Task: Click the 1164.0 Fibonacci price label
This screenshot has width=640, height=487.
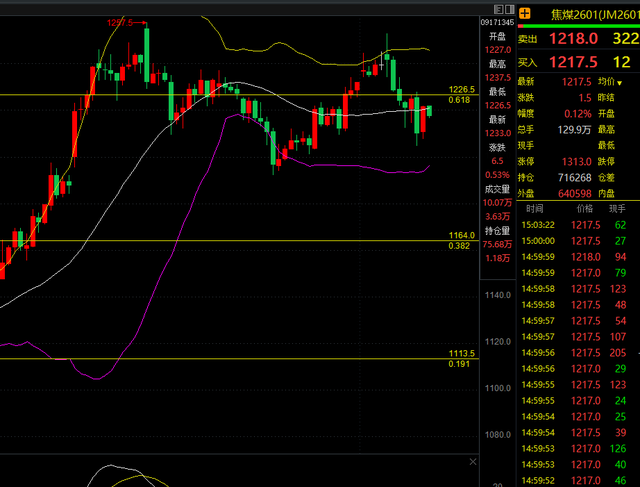Action: pyautogui.click(x=462, y=235)
